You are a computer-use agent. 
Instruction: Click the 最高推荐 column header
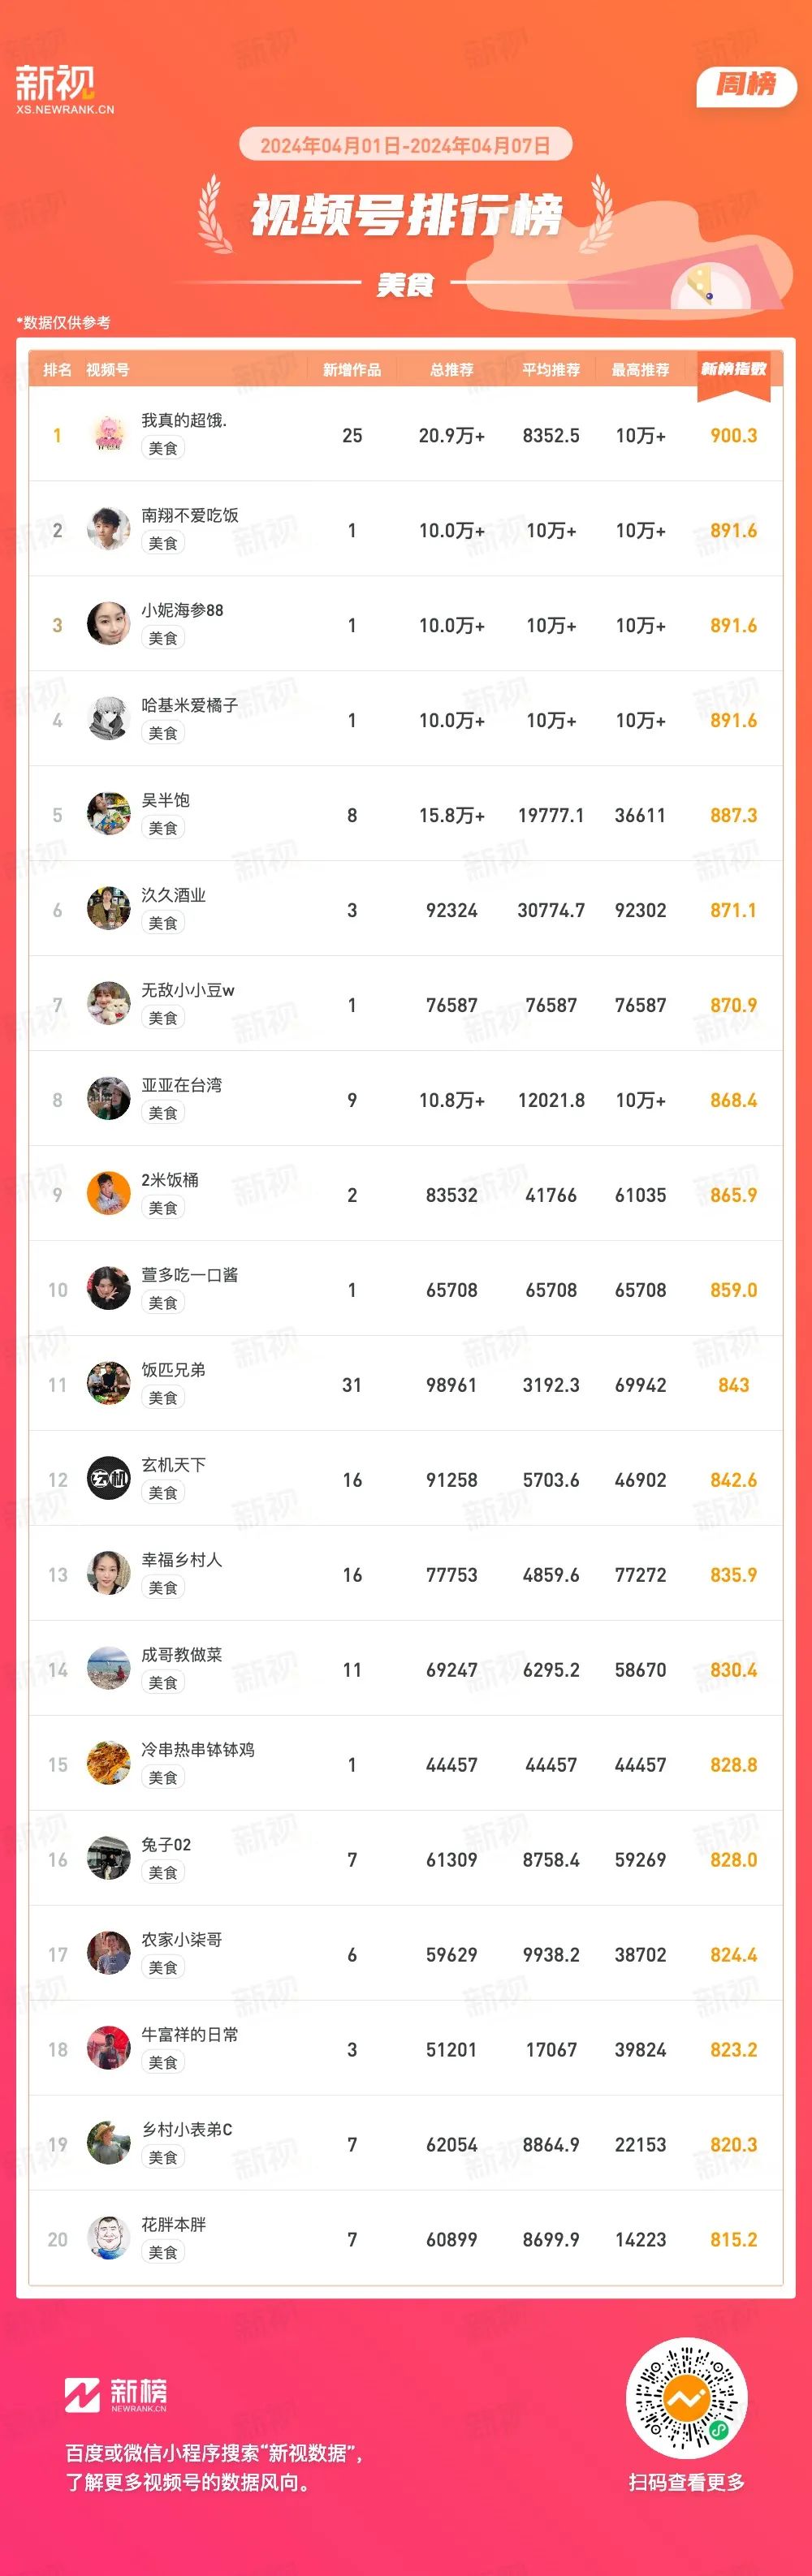coord(641,370)
